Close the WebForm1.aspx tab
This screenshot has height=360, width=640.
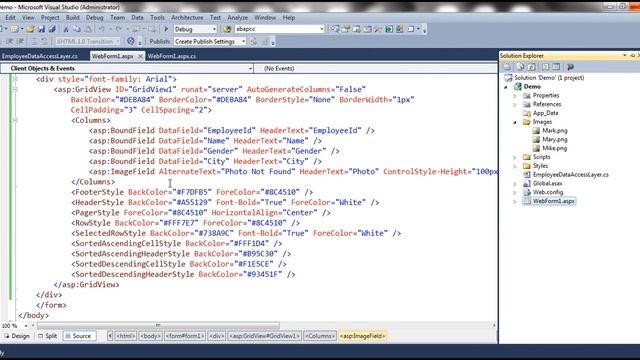140,56
